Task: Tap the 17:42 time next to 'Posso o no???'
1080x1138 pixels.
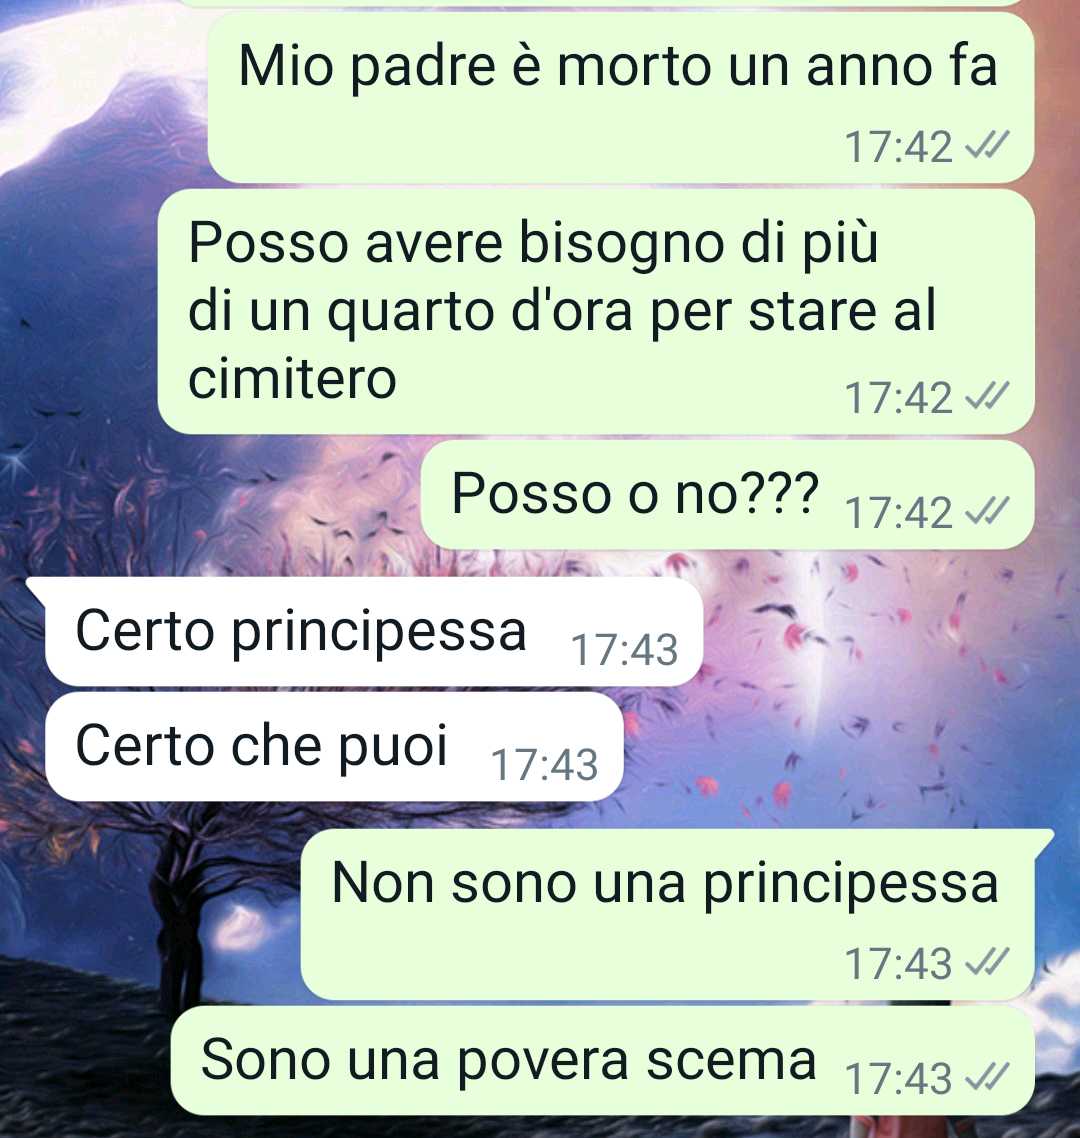Action: tap(899, 512)
